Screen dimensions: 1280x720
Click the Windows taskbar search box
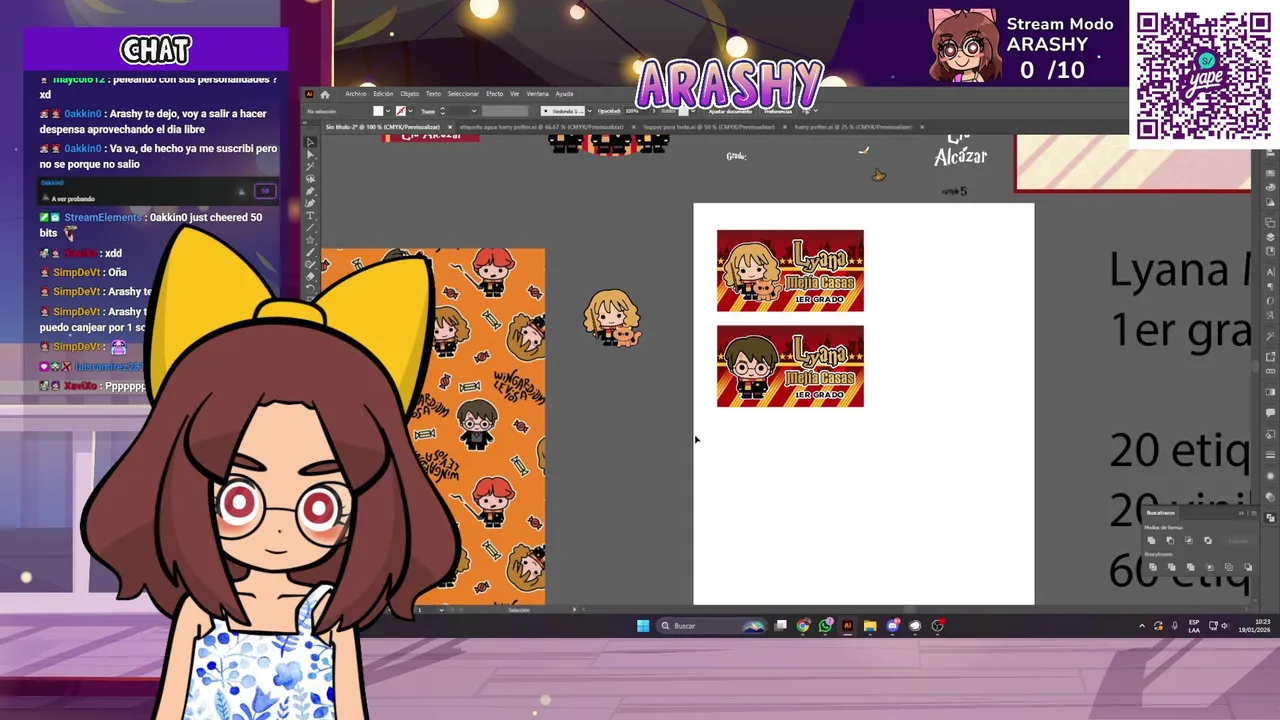point(711,626)
